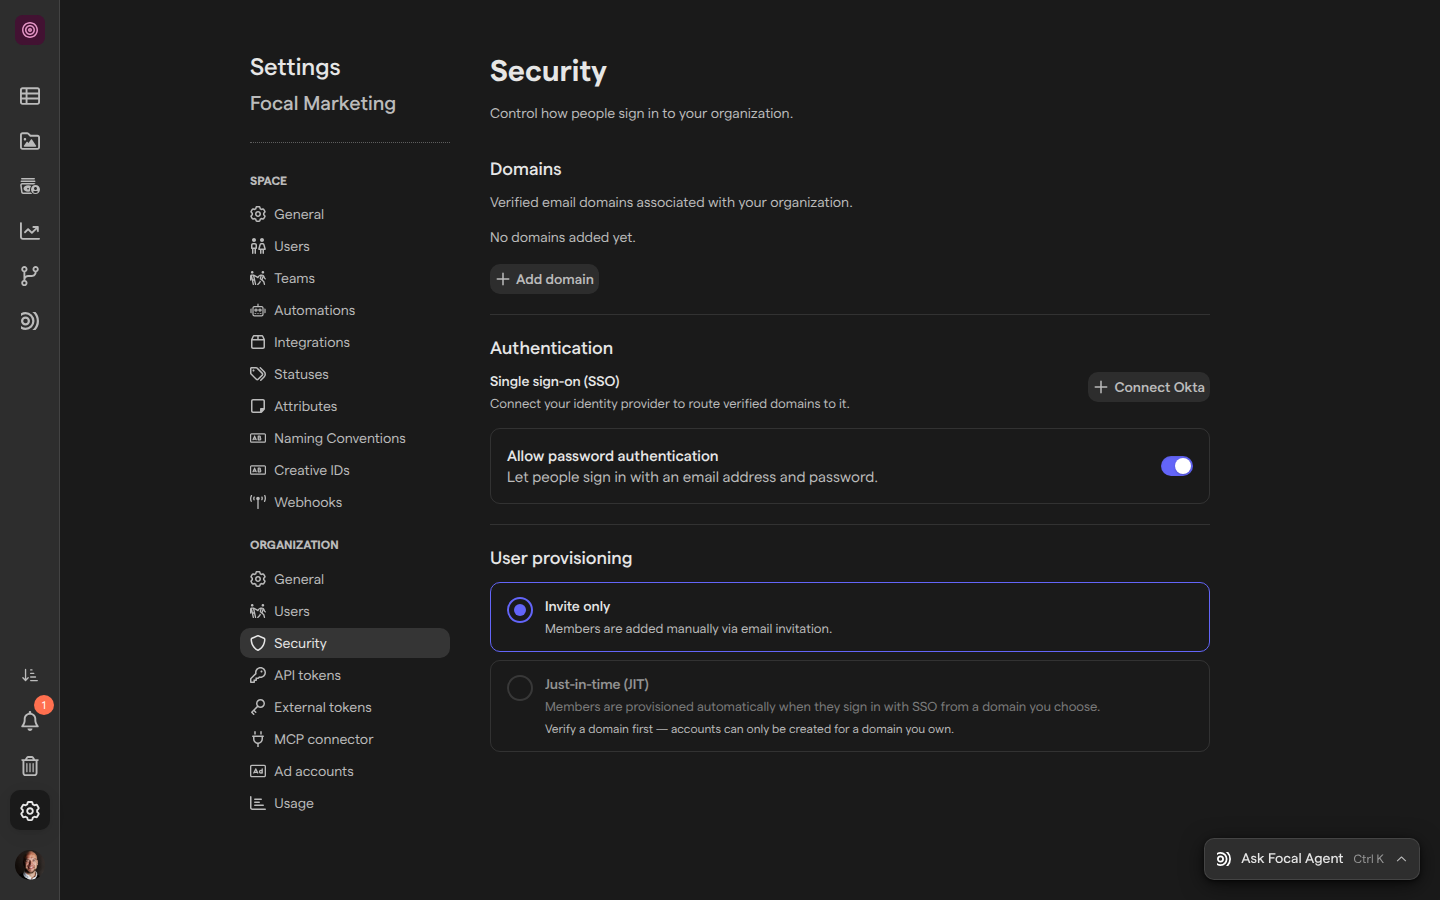The image size is (1440, 900).
Task: Click the pink Focal logo icon
Action: (30, 30)
